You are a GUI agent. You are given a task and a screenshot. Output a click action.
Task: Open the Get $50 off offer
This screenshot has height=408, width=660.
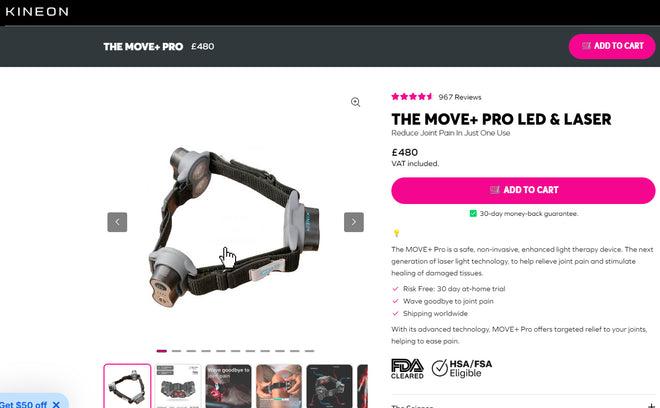point(23,404)
